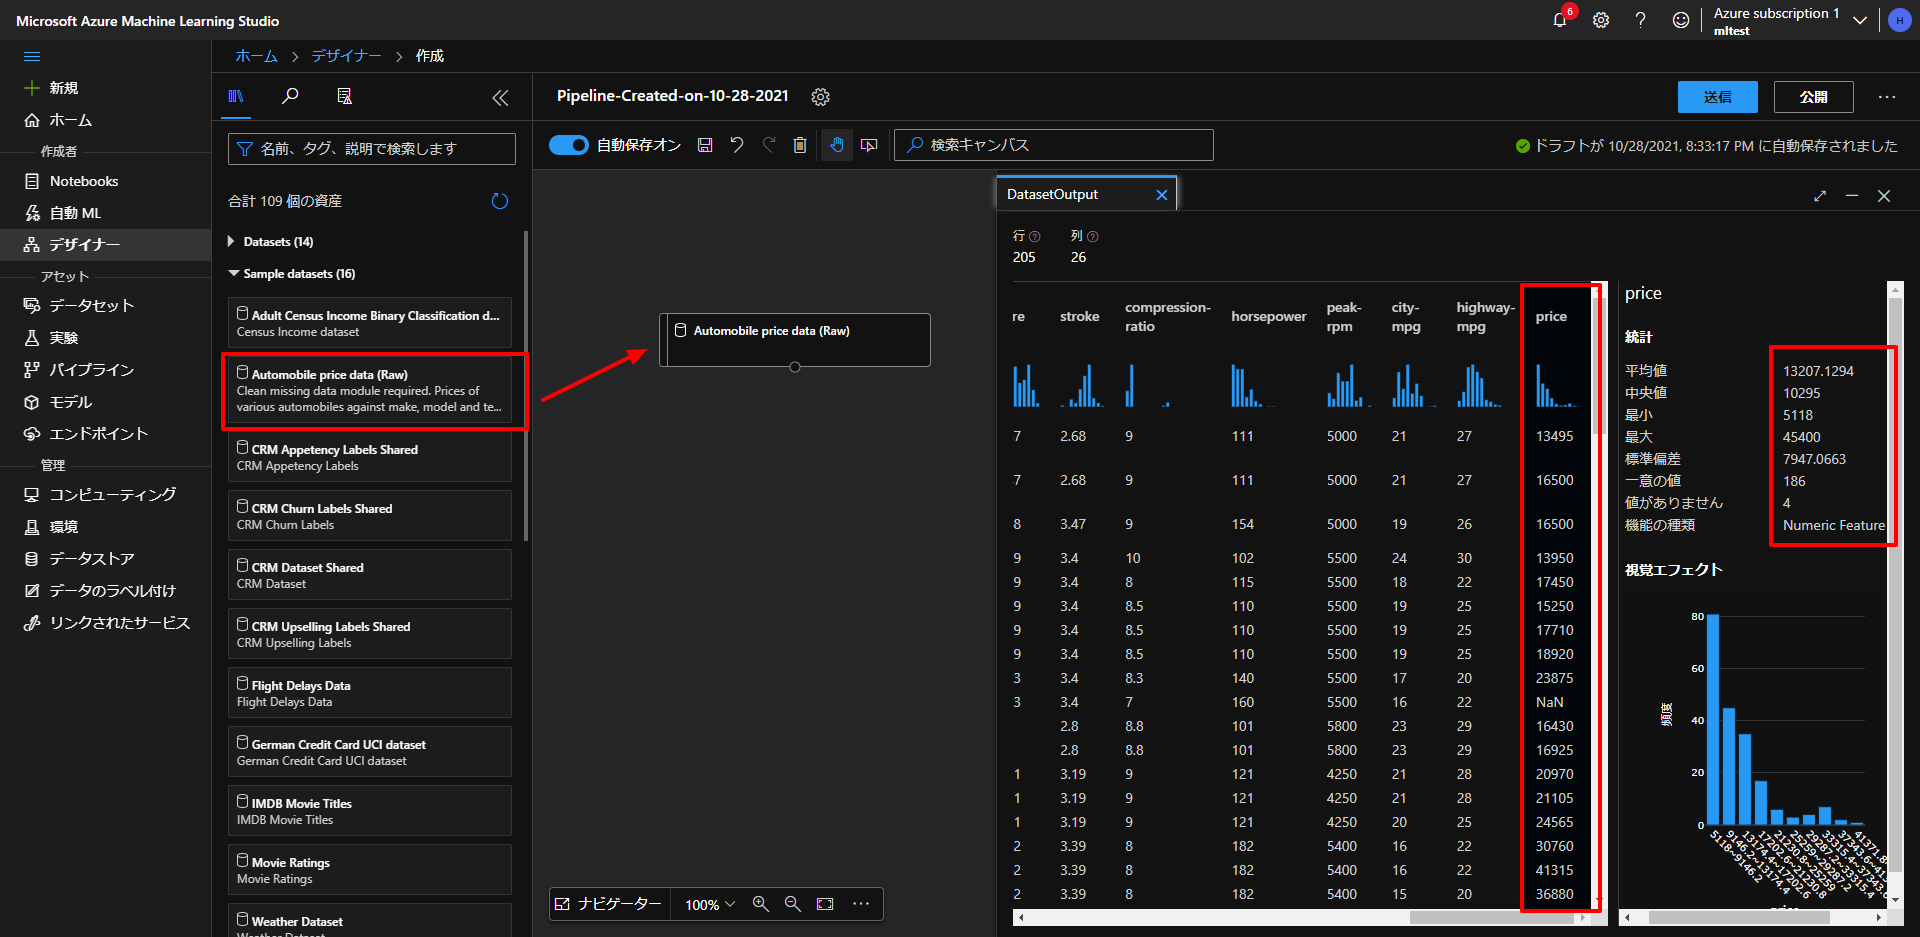Open pipeline settings gear next to pipeline name
Image resolution: width=1920 pixels, height=937 pixels.
pyautogui.click(x=821, y=97)
